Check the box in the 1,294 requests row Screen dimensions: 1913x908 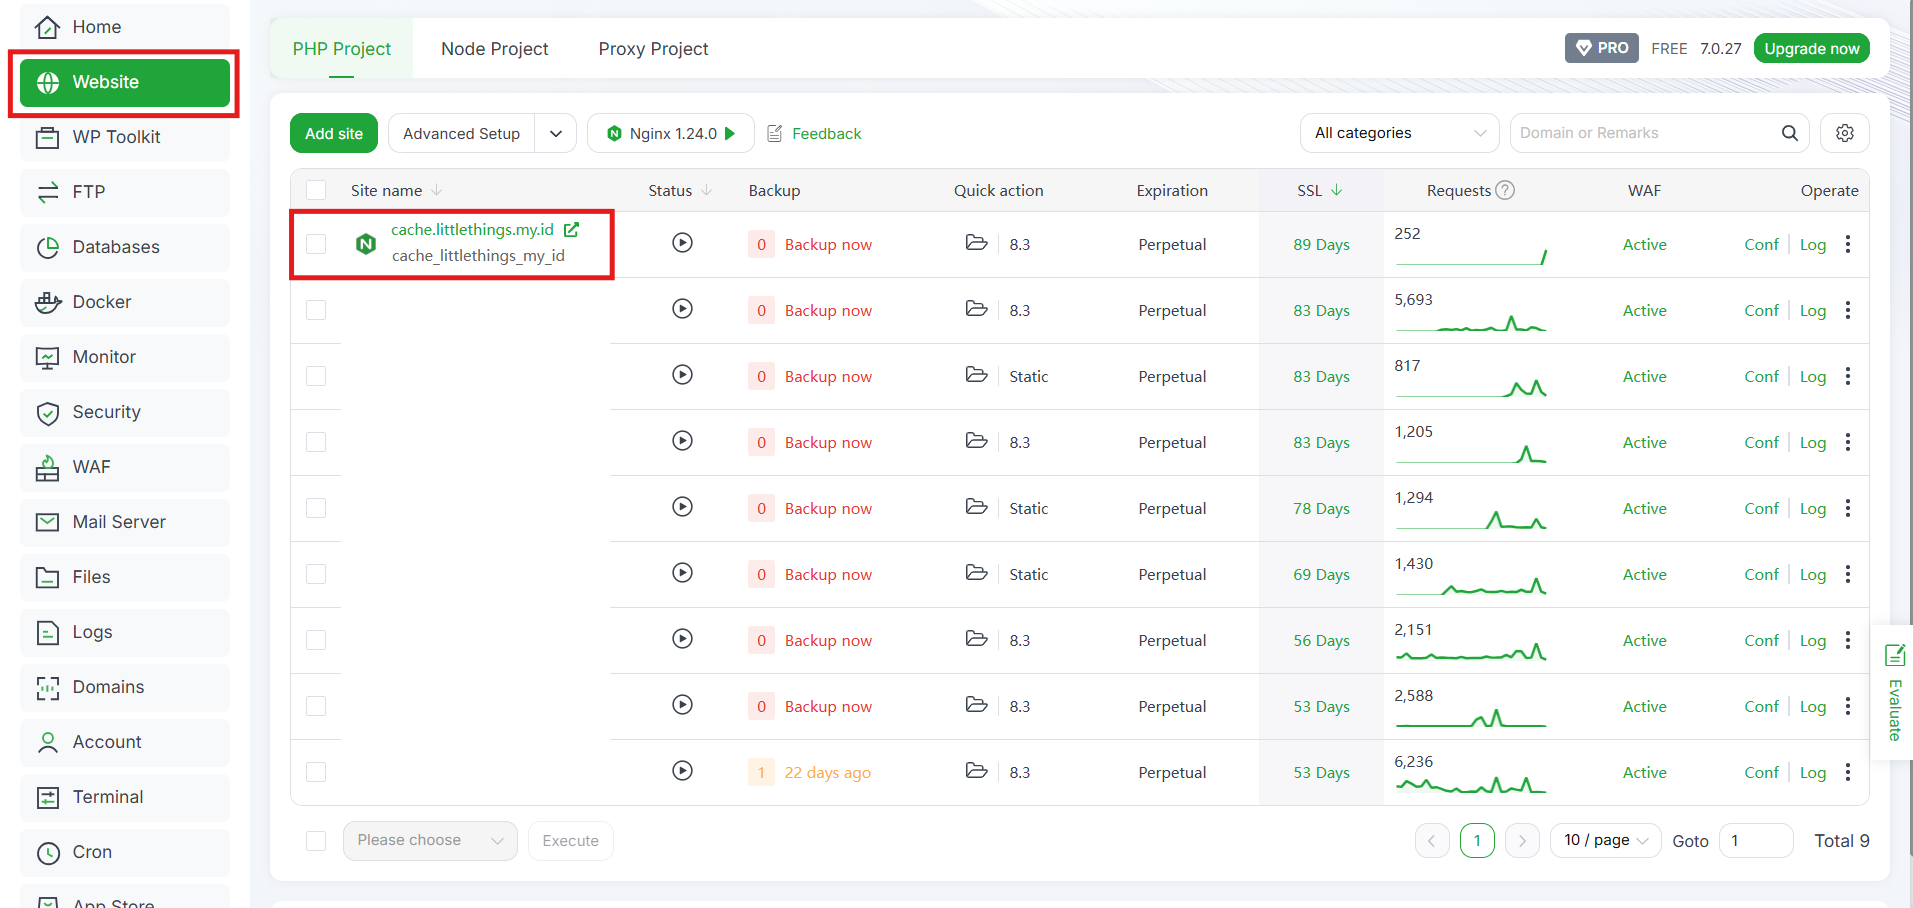316,508
